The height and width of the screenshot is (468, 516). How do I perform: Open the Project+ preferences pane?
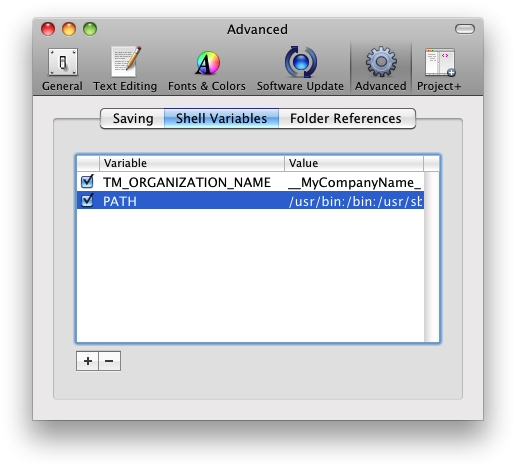(x=439, y=69)
